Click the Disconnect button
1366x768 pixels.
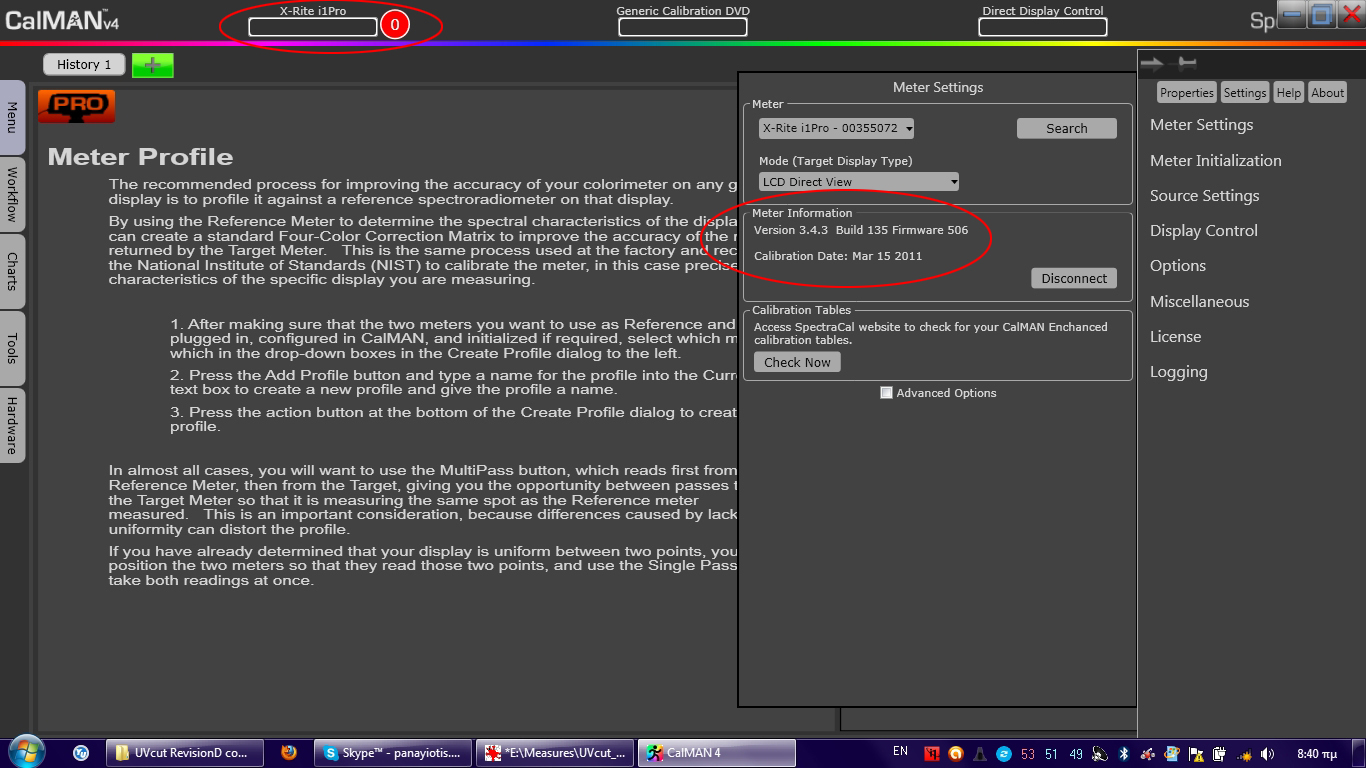click(1074, 278)
